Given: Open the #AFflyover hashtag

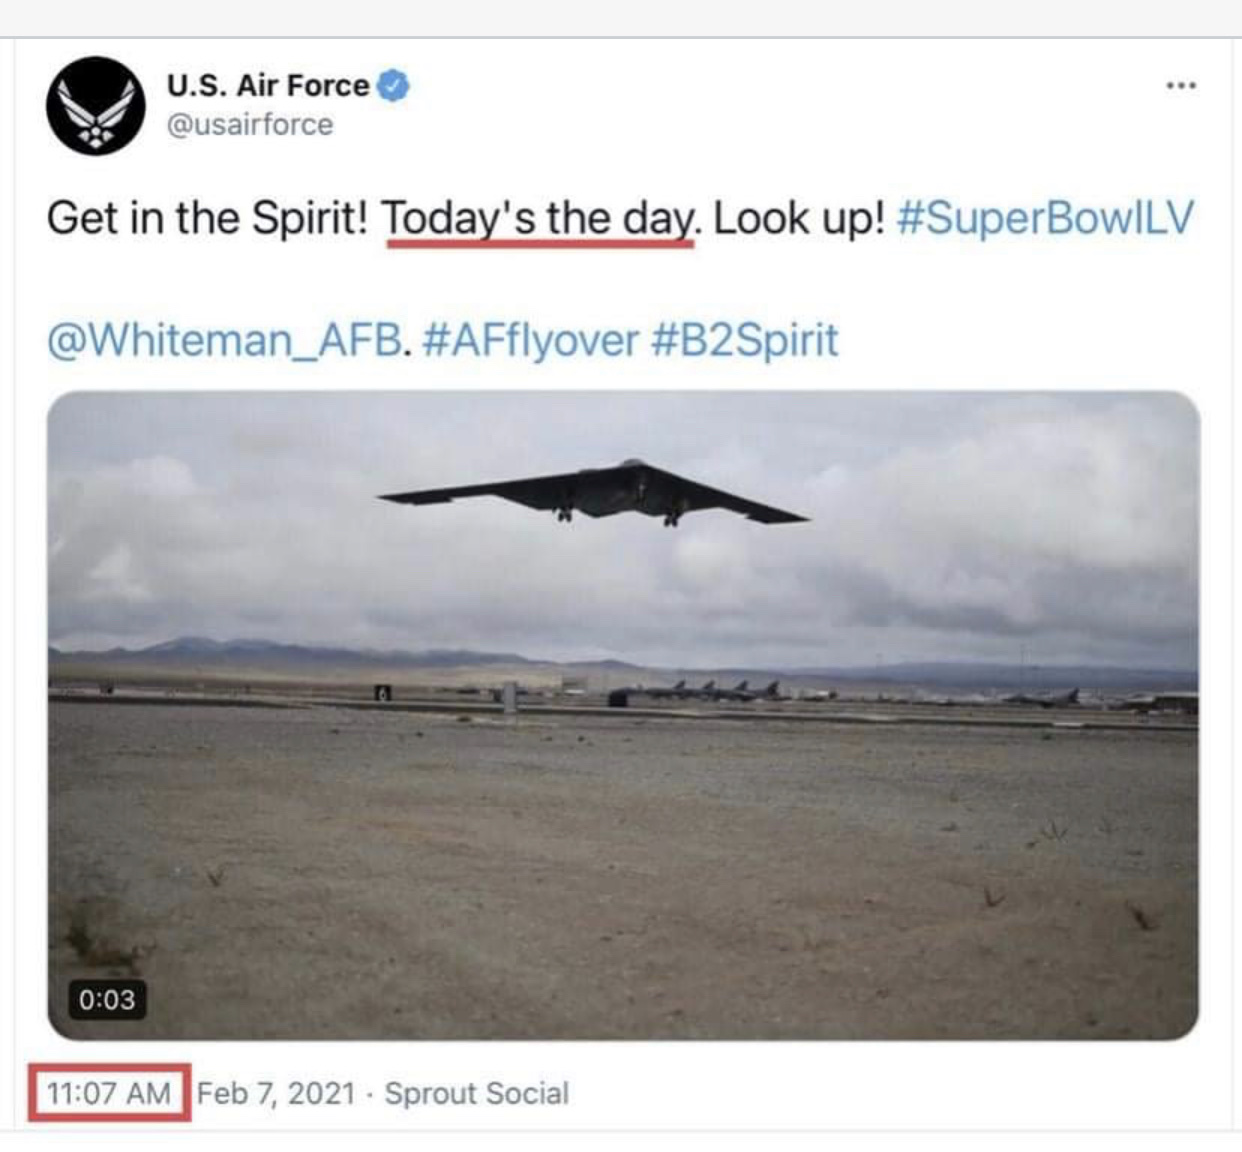Looking at the screenshot, I should (530, 340).
